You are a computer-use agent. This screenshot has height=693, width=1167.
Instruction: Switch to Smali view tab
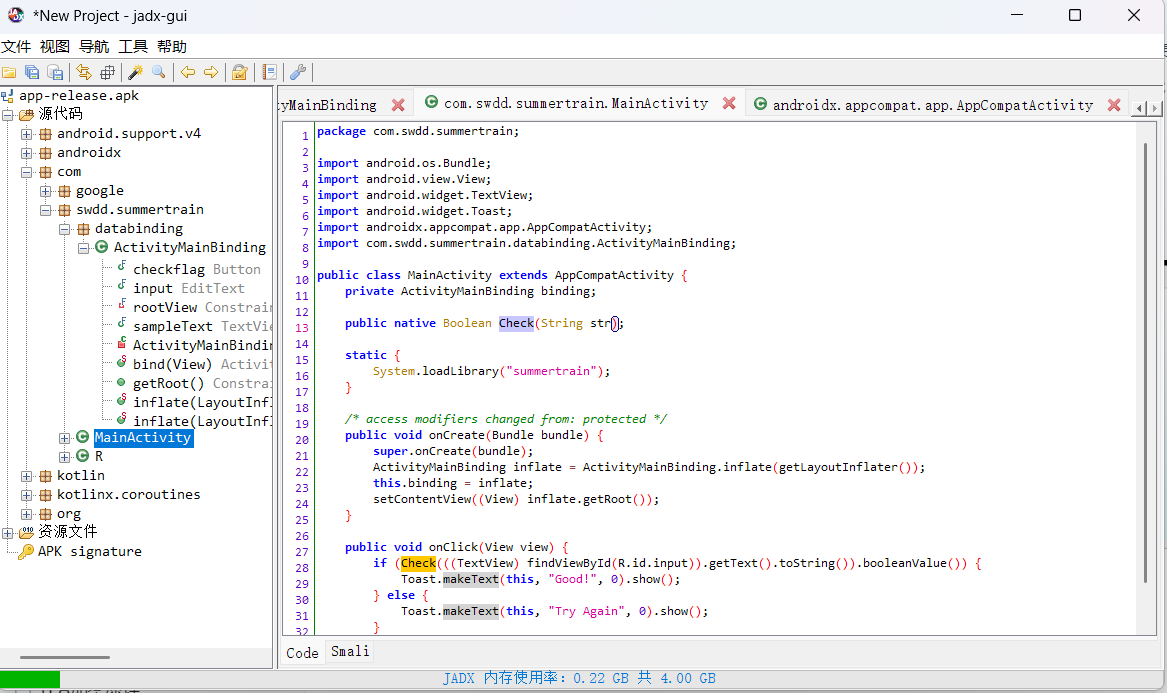(350, 652)
